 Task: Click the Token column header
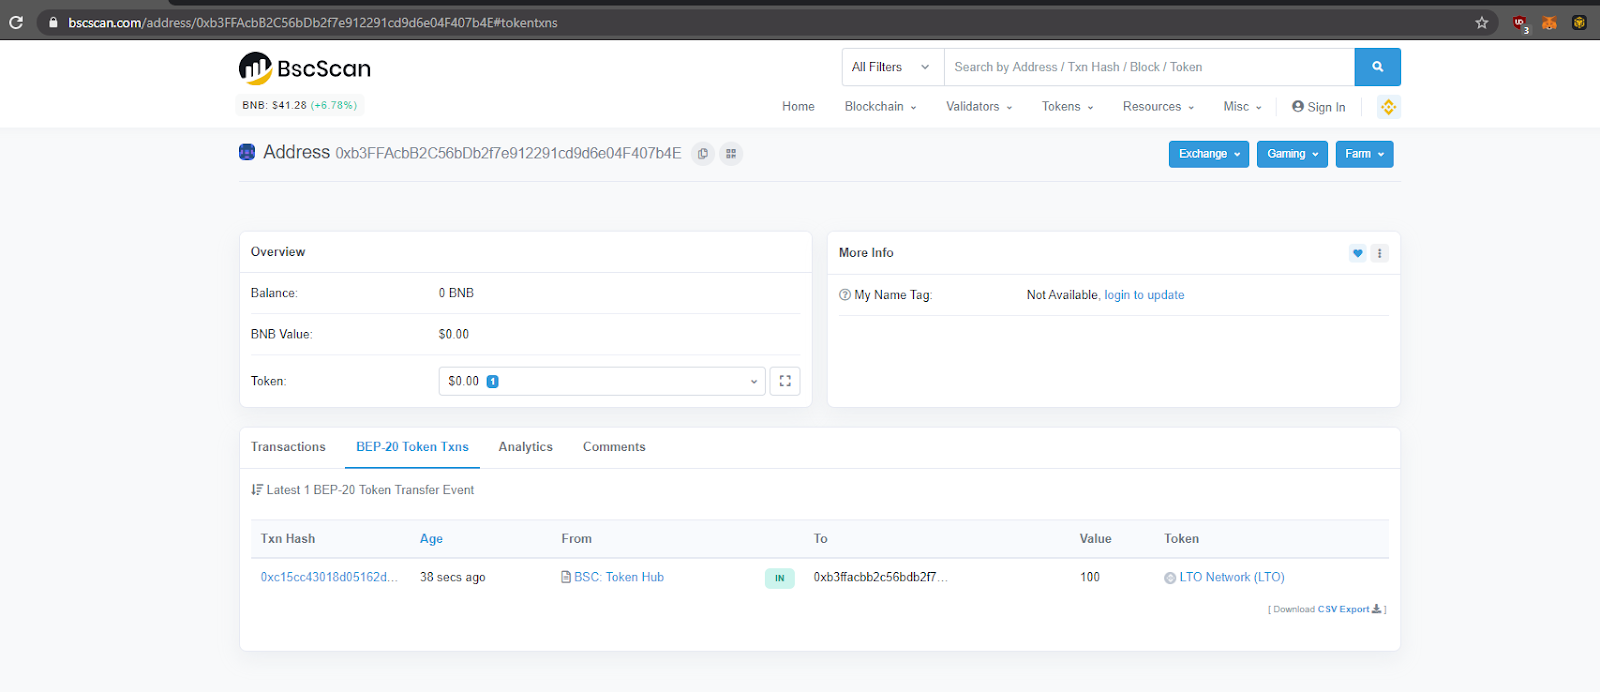1181,539
